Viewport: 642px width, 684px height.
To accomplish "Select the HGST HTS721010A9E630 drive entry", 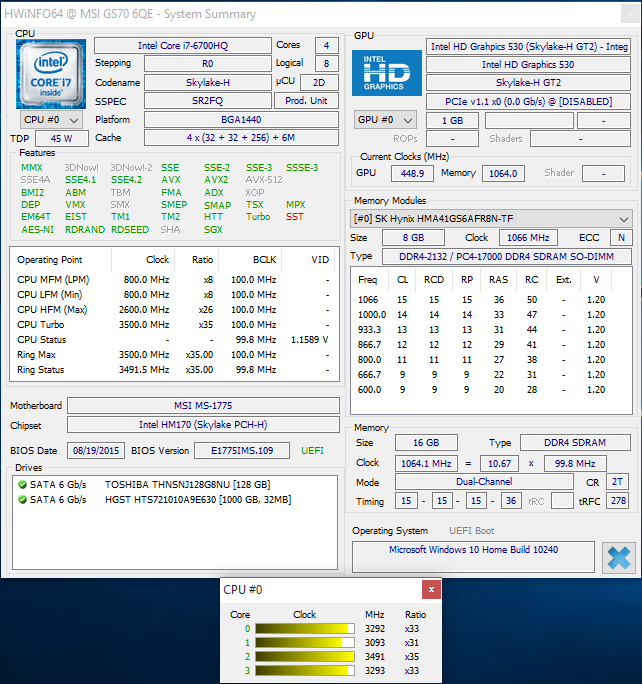I will [174, 499].
